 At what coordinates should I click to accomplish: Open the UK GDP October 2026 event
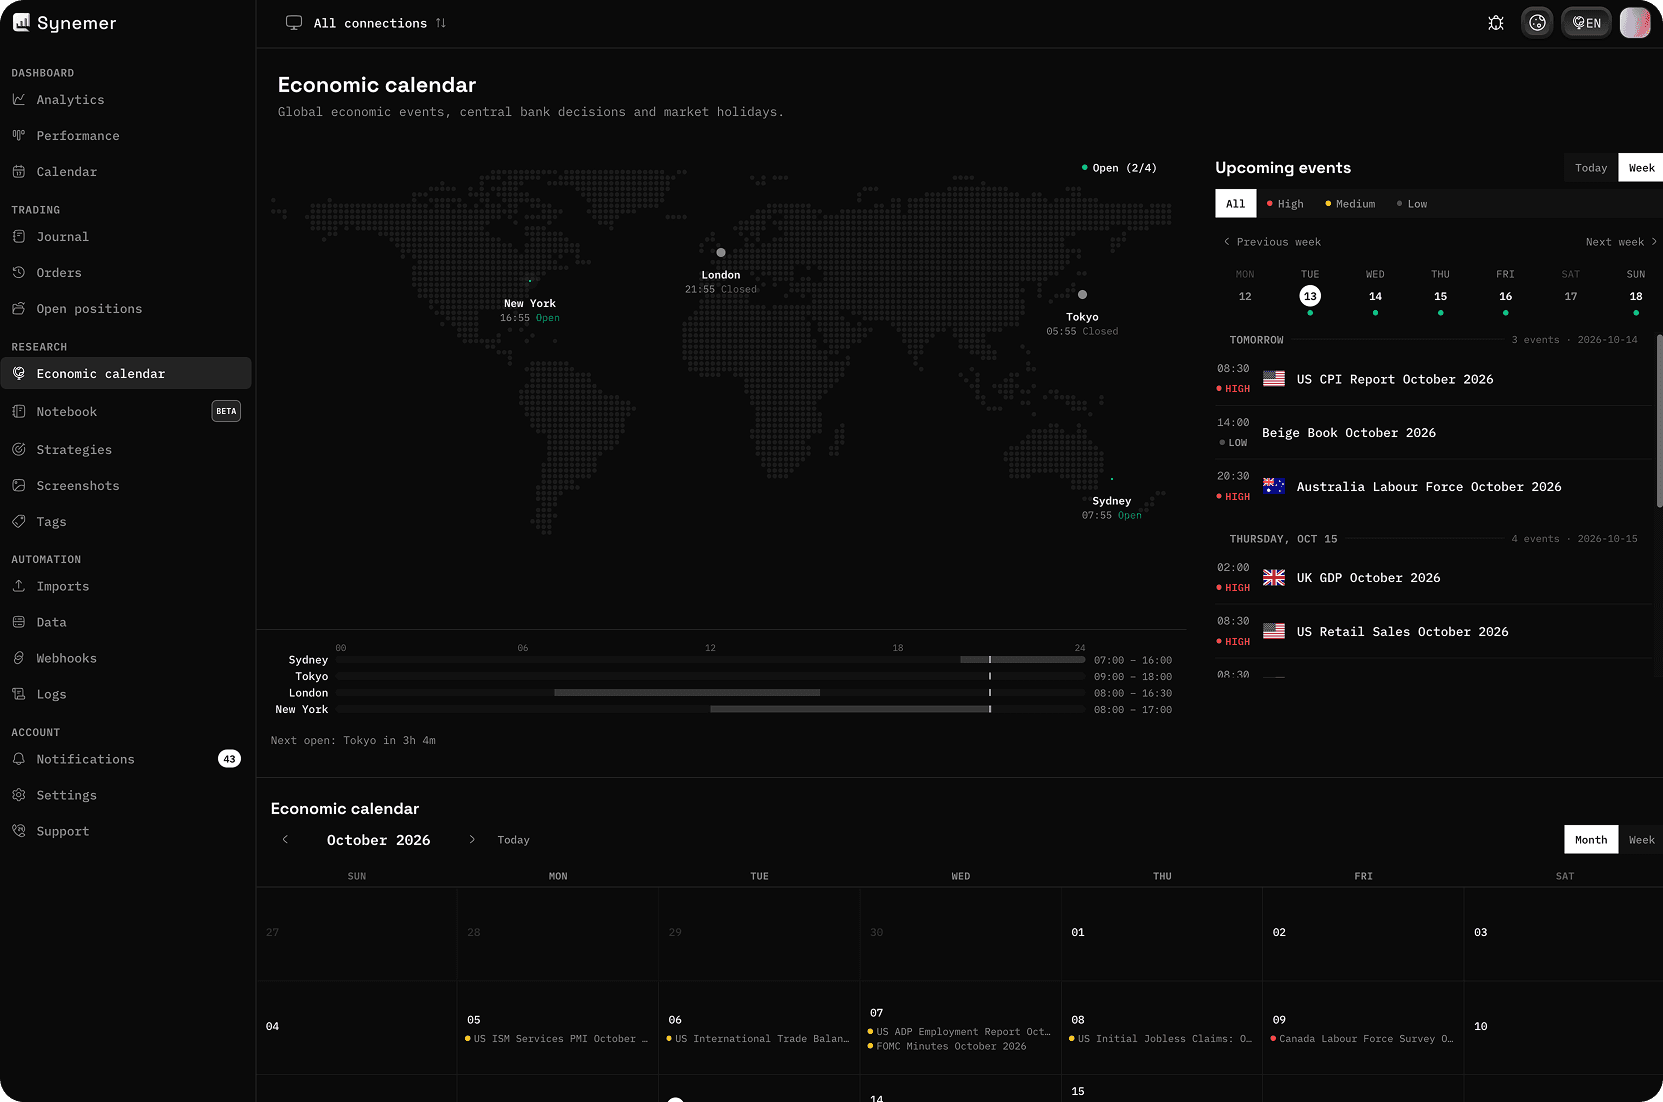pyautogui.click(x=1434, y=578)
